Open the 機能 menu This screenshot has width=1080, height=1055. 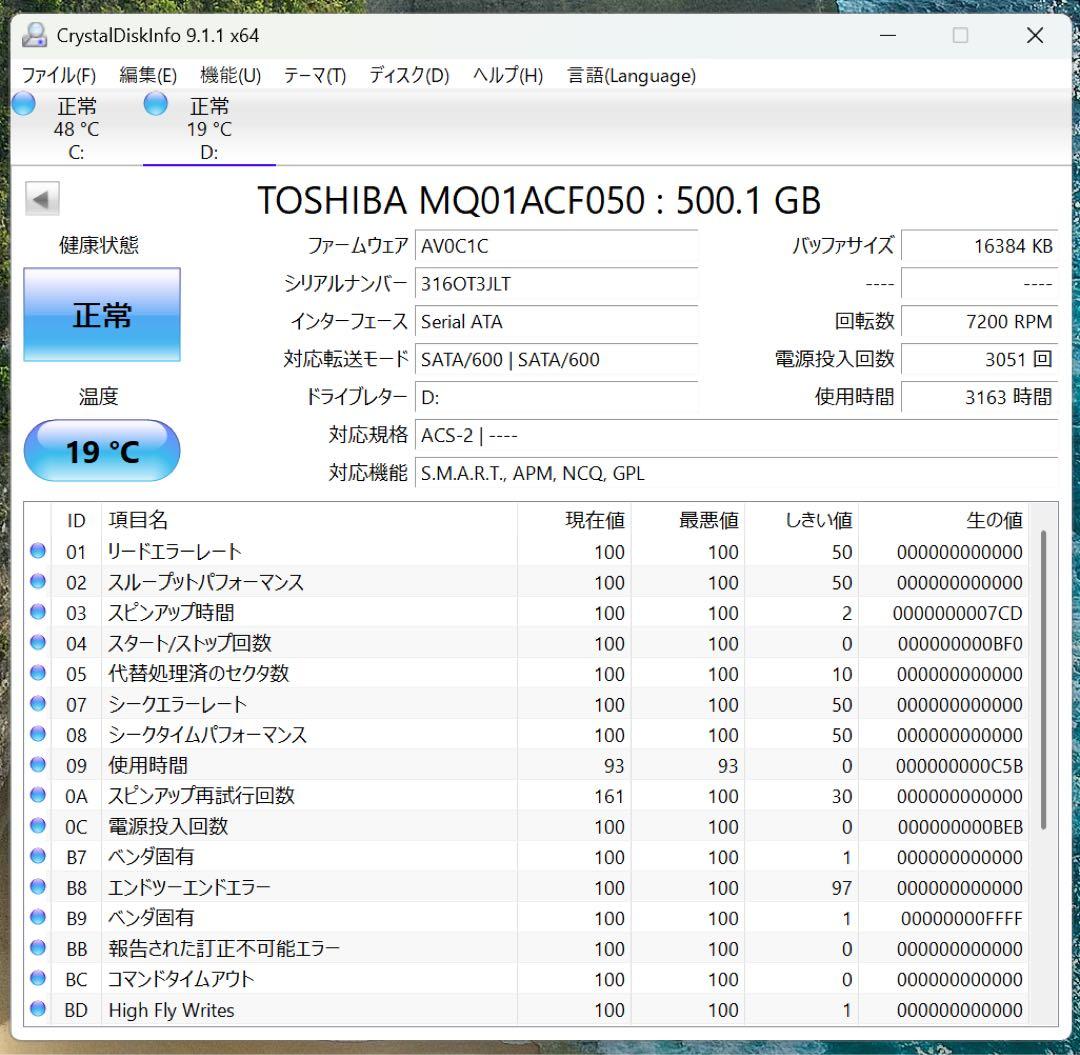pos(228,75)
